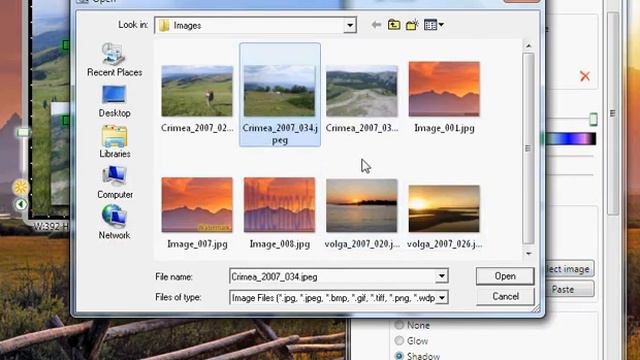
Task: Click the file list scroll down arrow
Action: (x=529, y=253)
